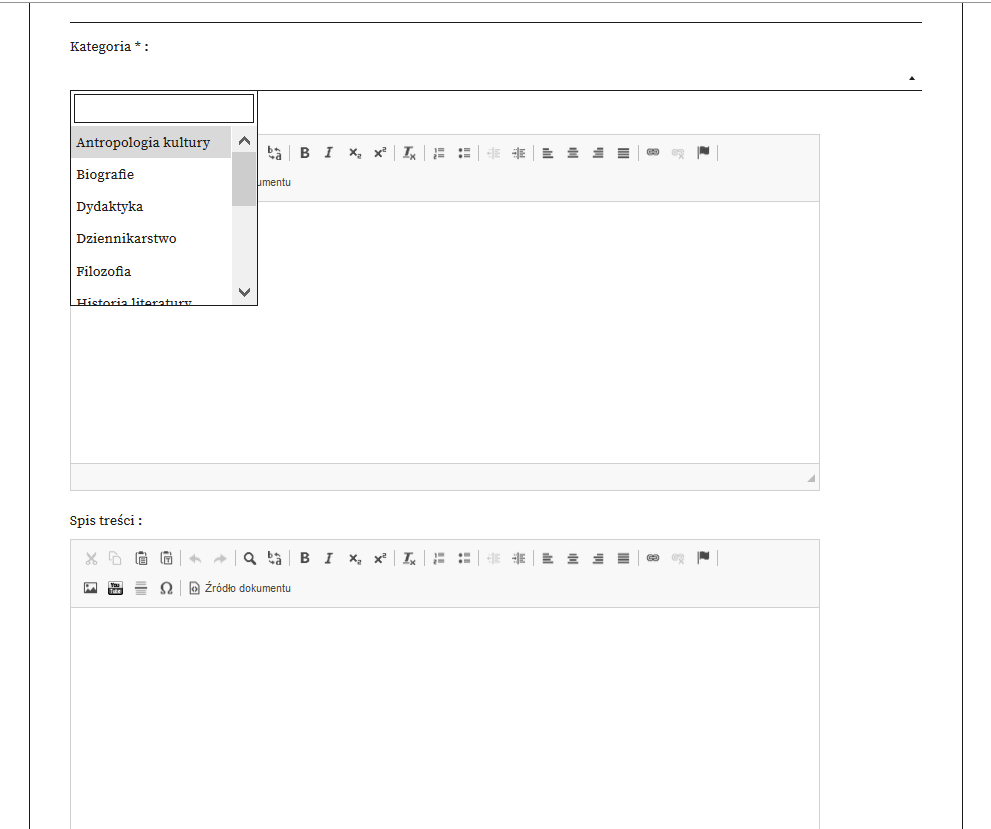The image size is (991, 829).
Task: Embed a YouTube video in Spis treści editor
Action: tap(115, 588)
